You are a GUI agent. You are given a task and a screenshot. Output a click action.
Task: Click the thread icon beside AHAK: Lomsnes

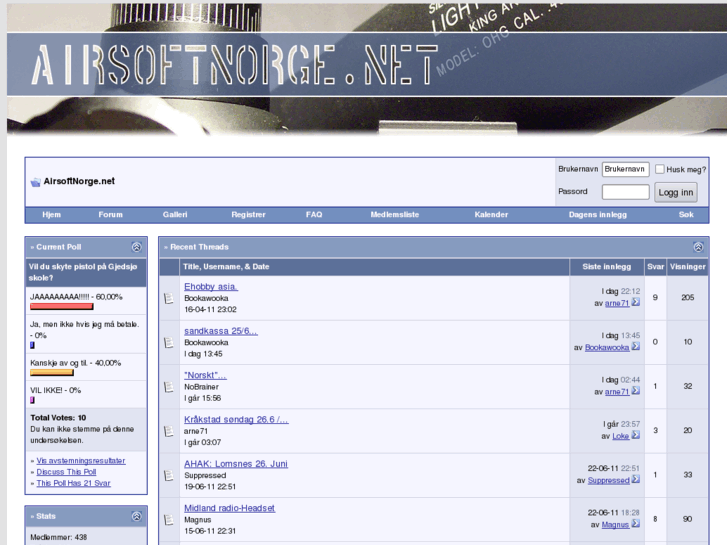(169, 475)
